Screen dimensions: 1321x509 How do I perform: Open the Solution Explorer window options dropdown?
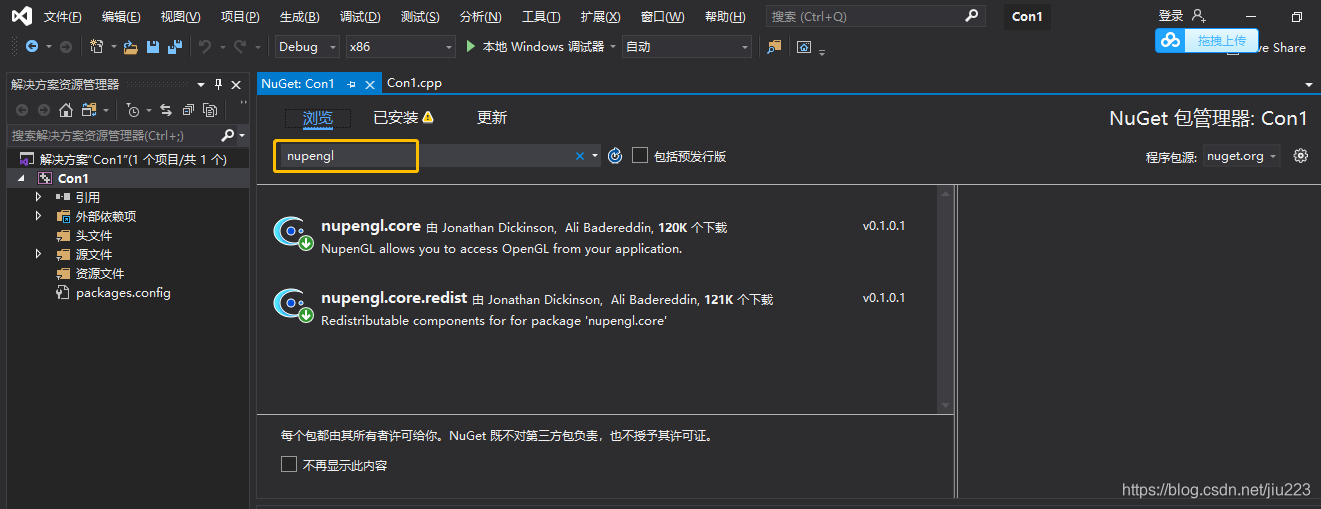click(x=201, y=85)
